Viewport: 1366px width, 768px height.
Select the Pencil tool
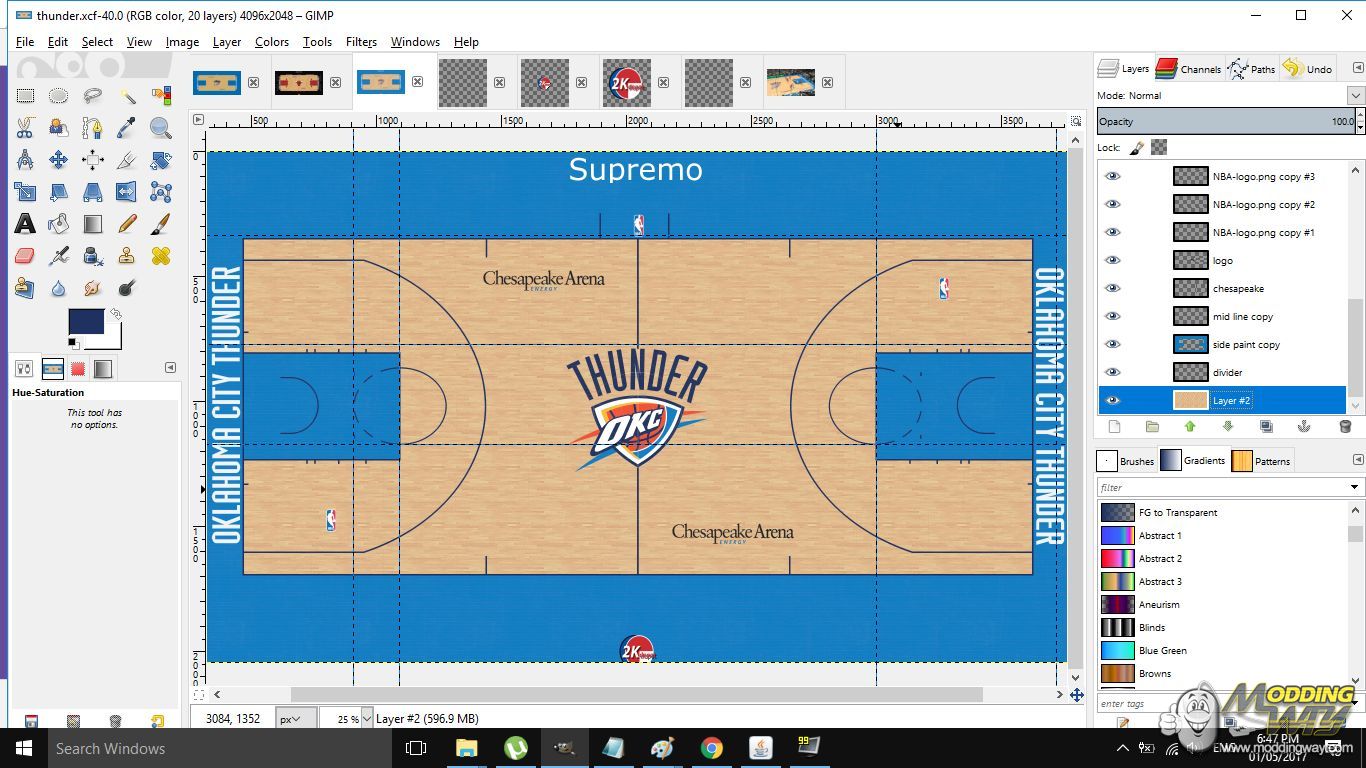[x=127, y=224]
